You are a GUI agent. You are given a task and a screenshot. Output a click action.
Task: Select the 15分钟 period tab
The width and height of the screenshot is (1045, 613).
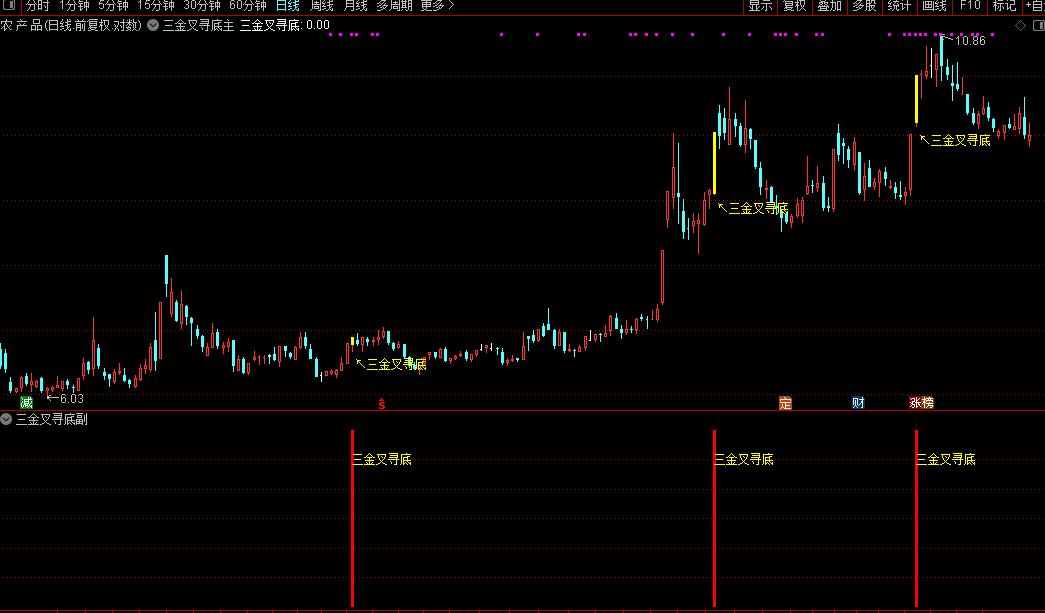156,7
